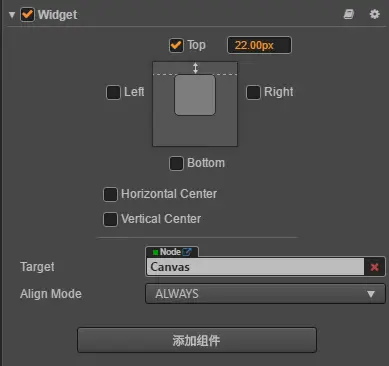The height and width of the screenshot is (366, 389).
Task: Disable the Widget component checkbox
Action: 27,15
